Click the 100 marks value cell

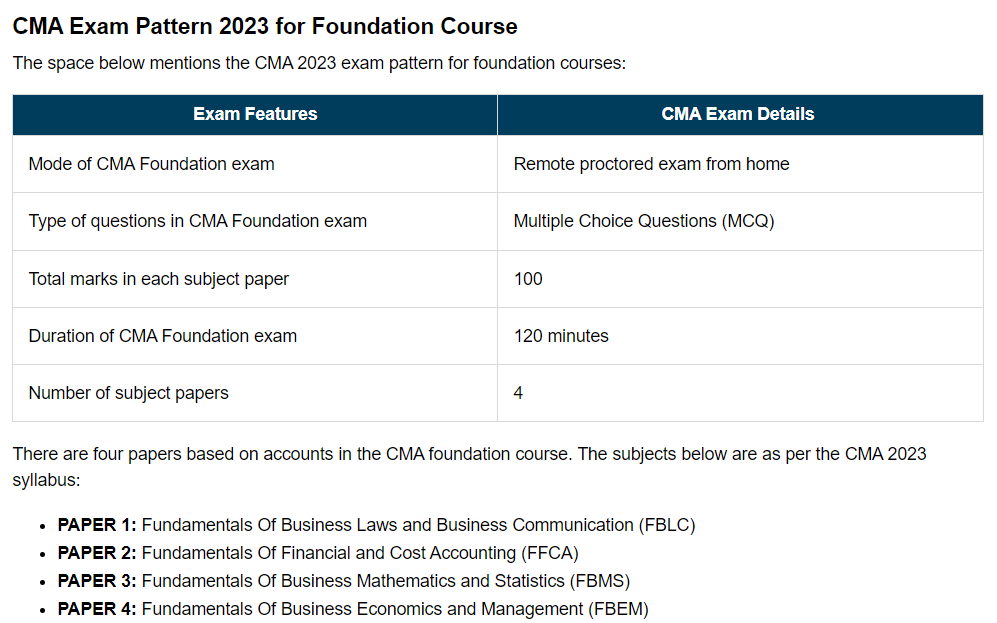point(528,279)
